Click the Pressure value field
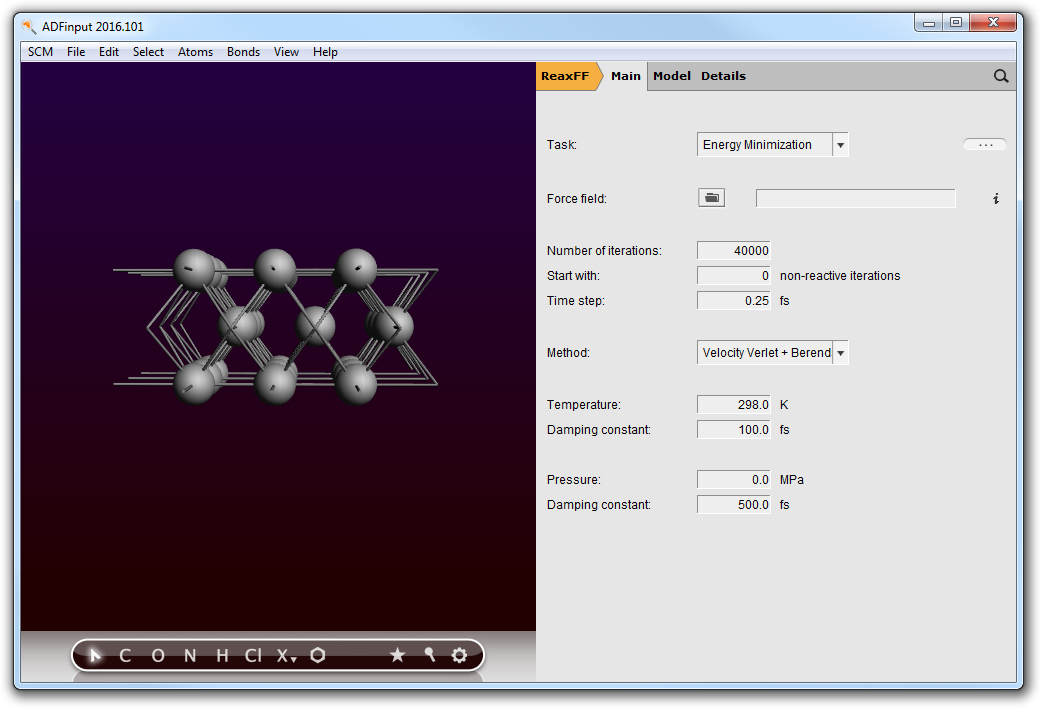This screenshot has height=709, width=1042. click(734, 479)
